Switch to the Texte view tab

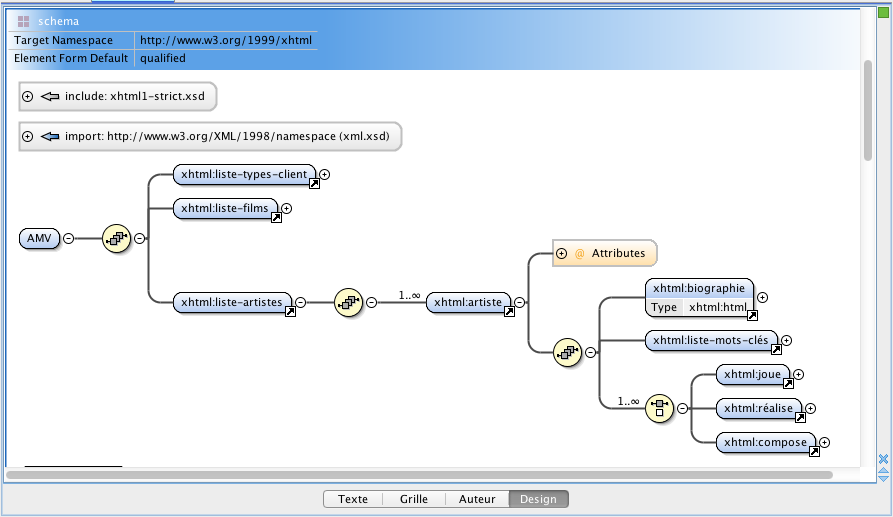click(x=353, y=499)
